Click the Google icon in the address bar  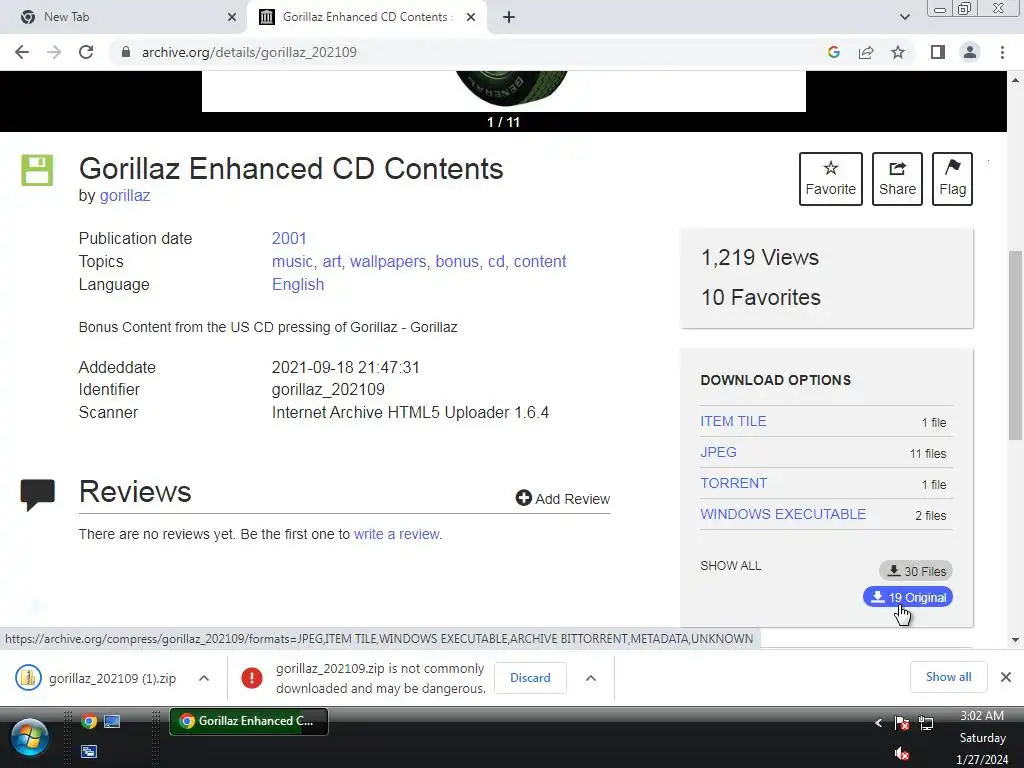point(834,52)
